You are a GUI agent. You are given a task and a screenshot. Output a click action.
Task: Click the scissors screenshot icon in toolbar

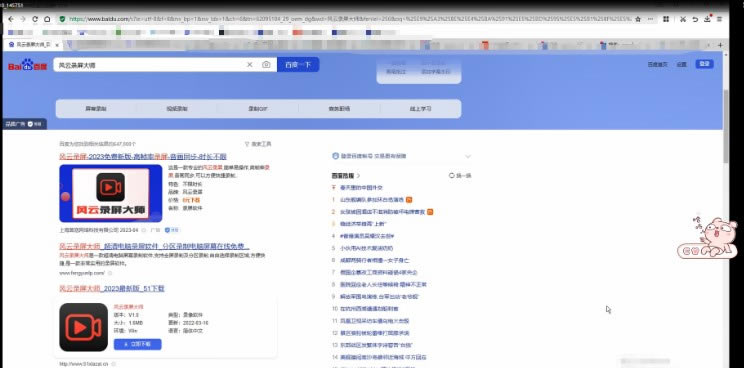tap(683, 19)
